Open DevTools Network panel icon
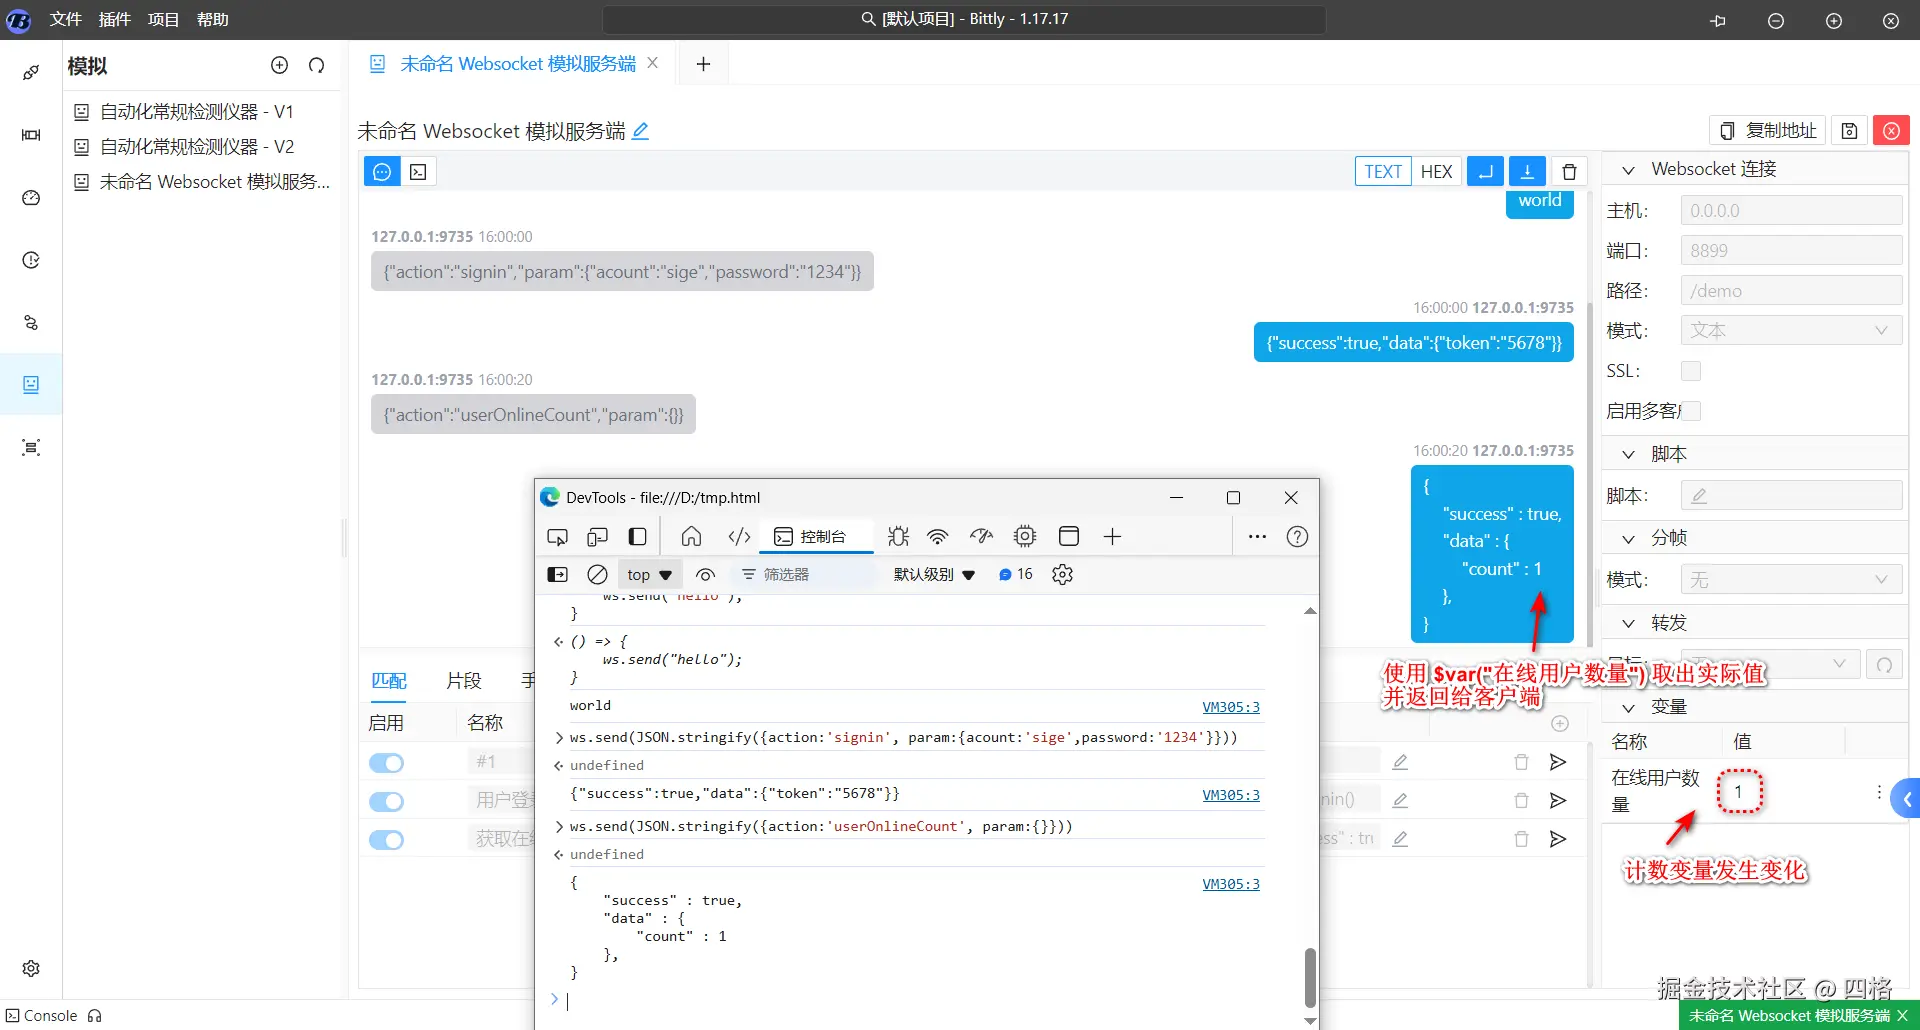The height and width of the screenshot is (1030, 1920). (937, 537)
